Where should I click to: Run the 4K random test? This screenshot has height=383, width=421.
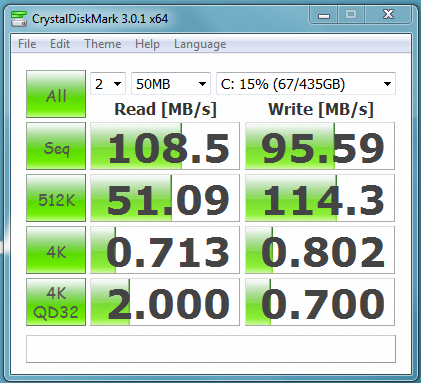[x=56, y=250]
